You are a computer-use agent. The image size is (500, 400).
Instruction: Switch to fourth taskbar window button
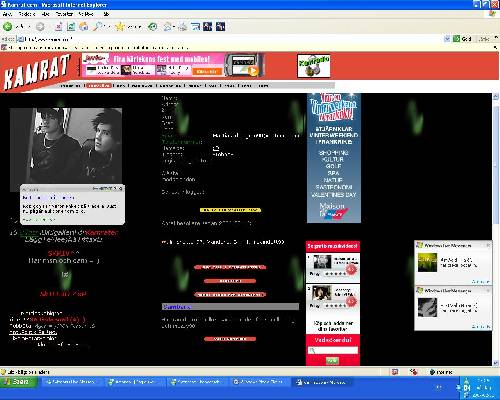[x=261, y=382]
